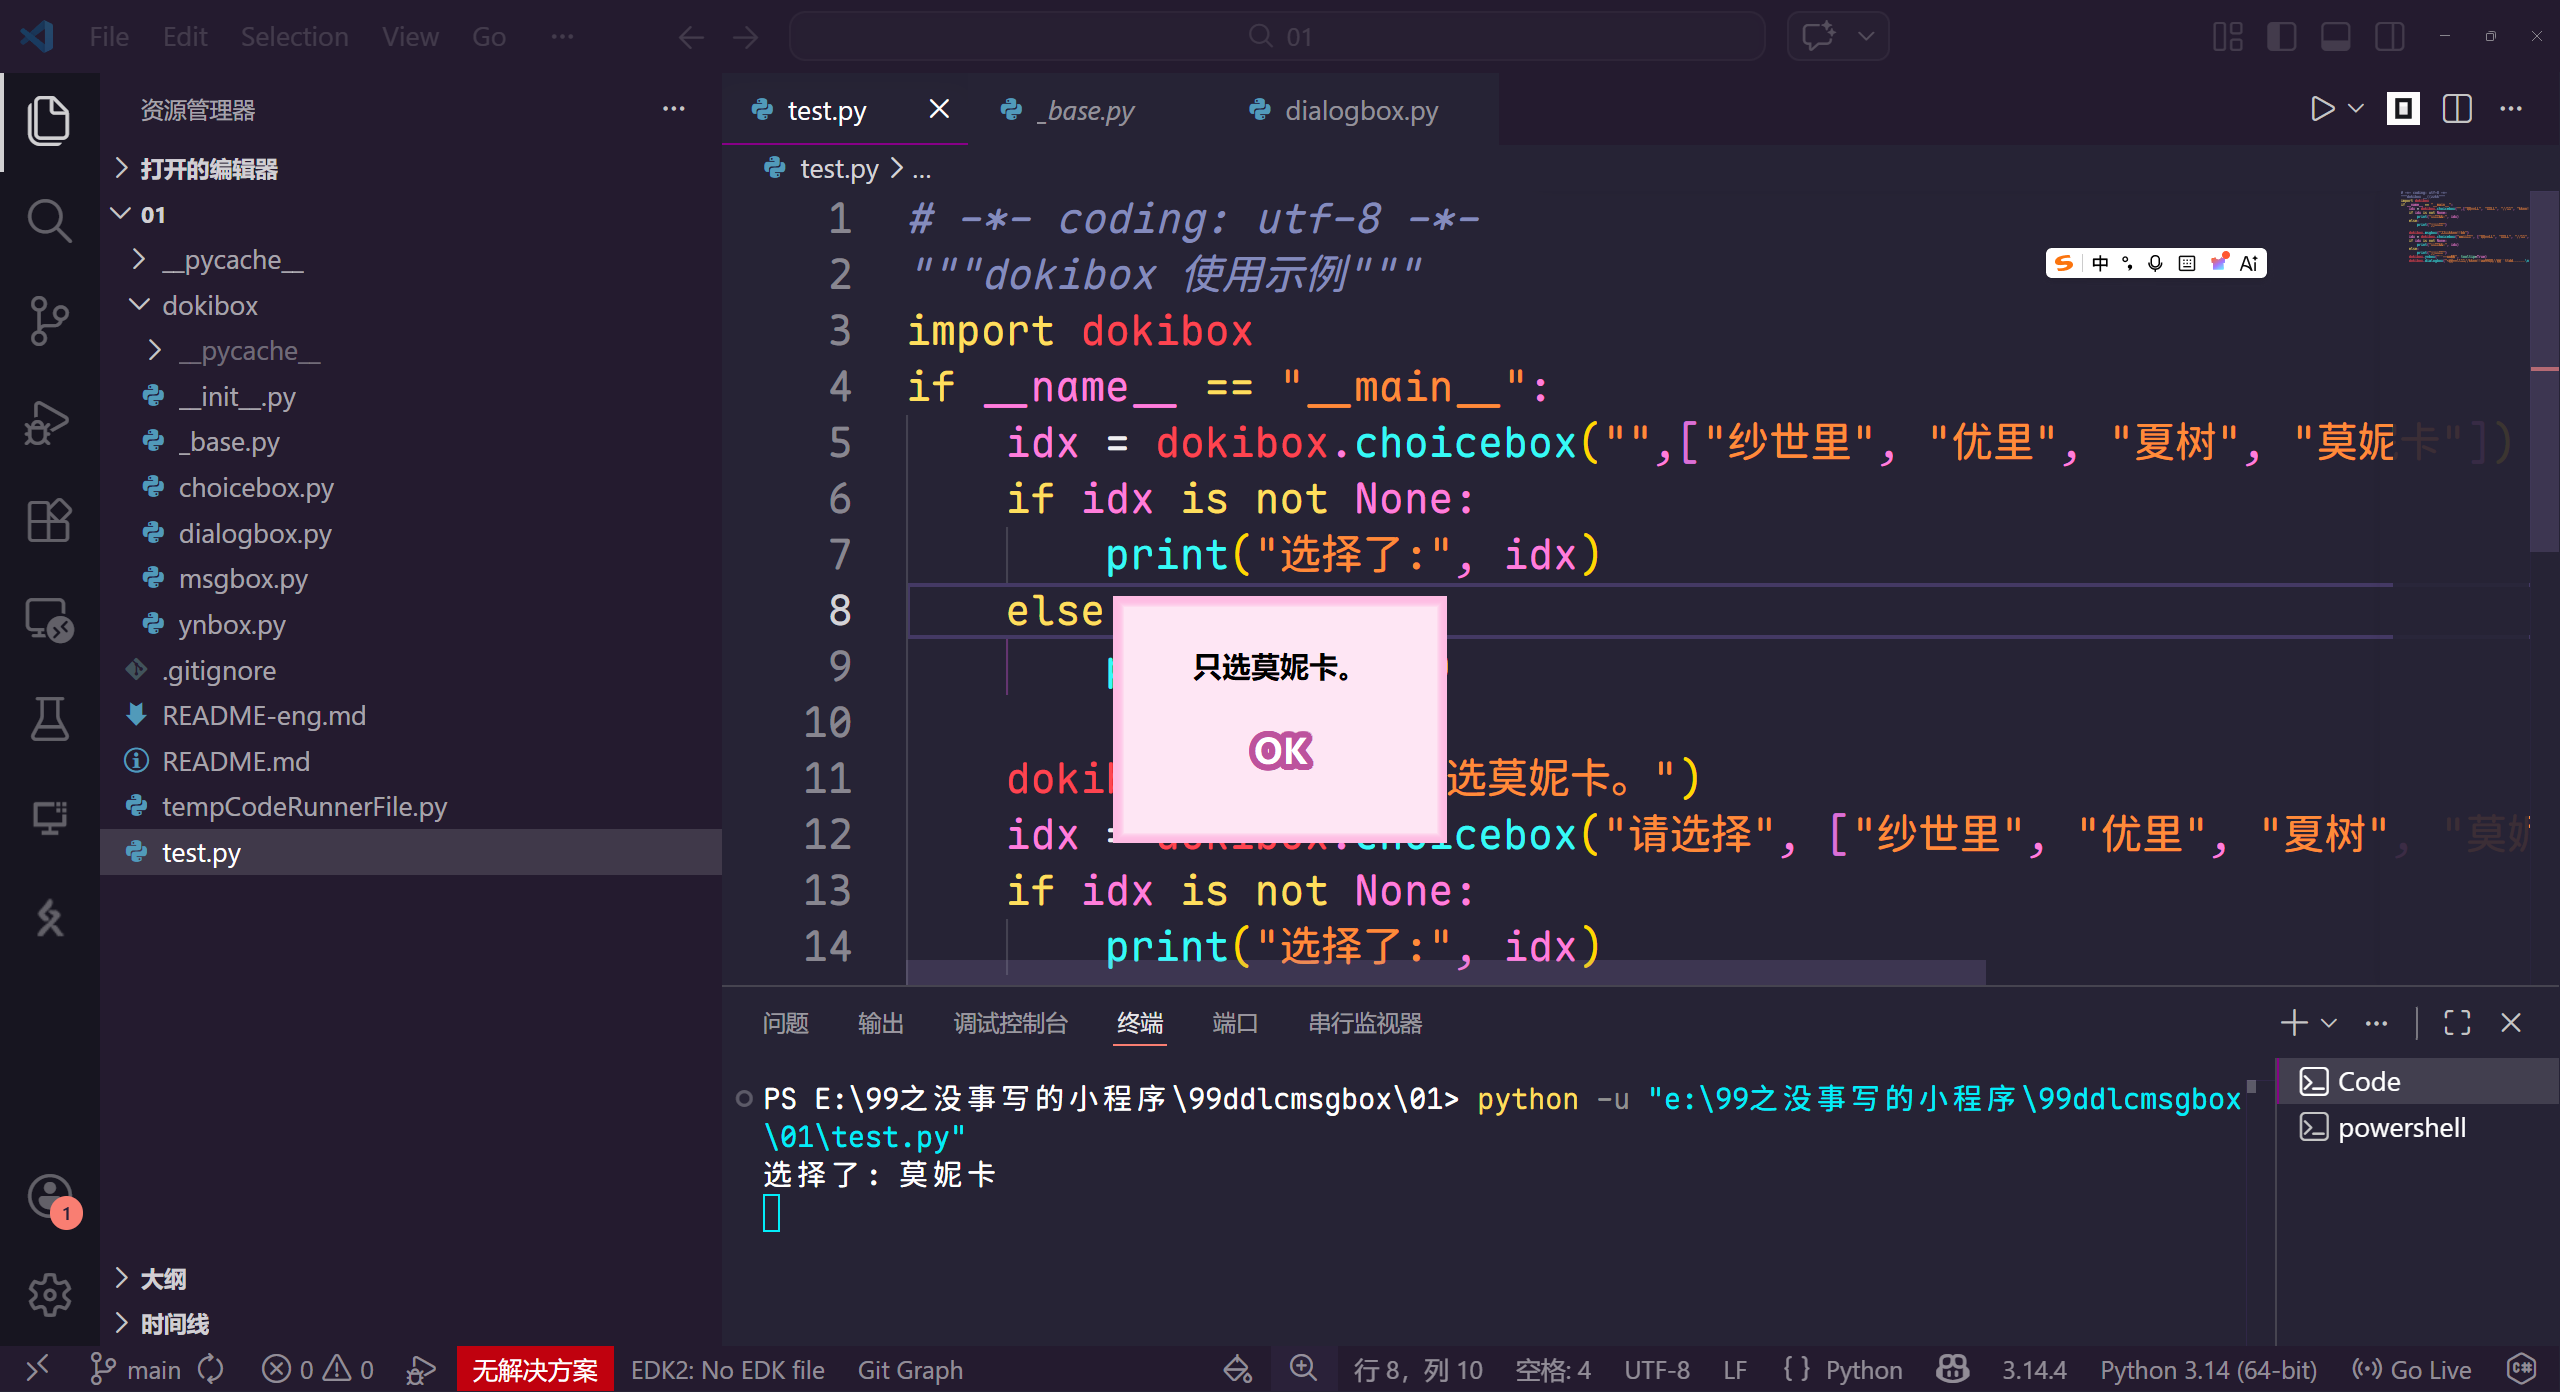Open the Copilot chat dropdown arrow
Image resolution: width=2560 pixels, height=1392 pixels.
coord(1866,37)
